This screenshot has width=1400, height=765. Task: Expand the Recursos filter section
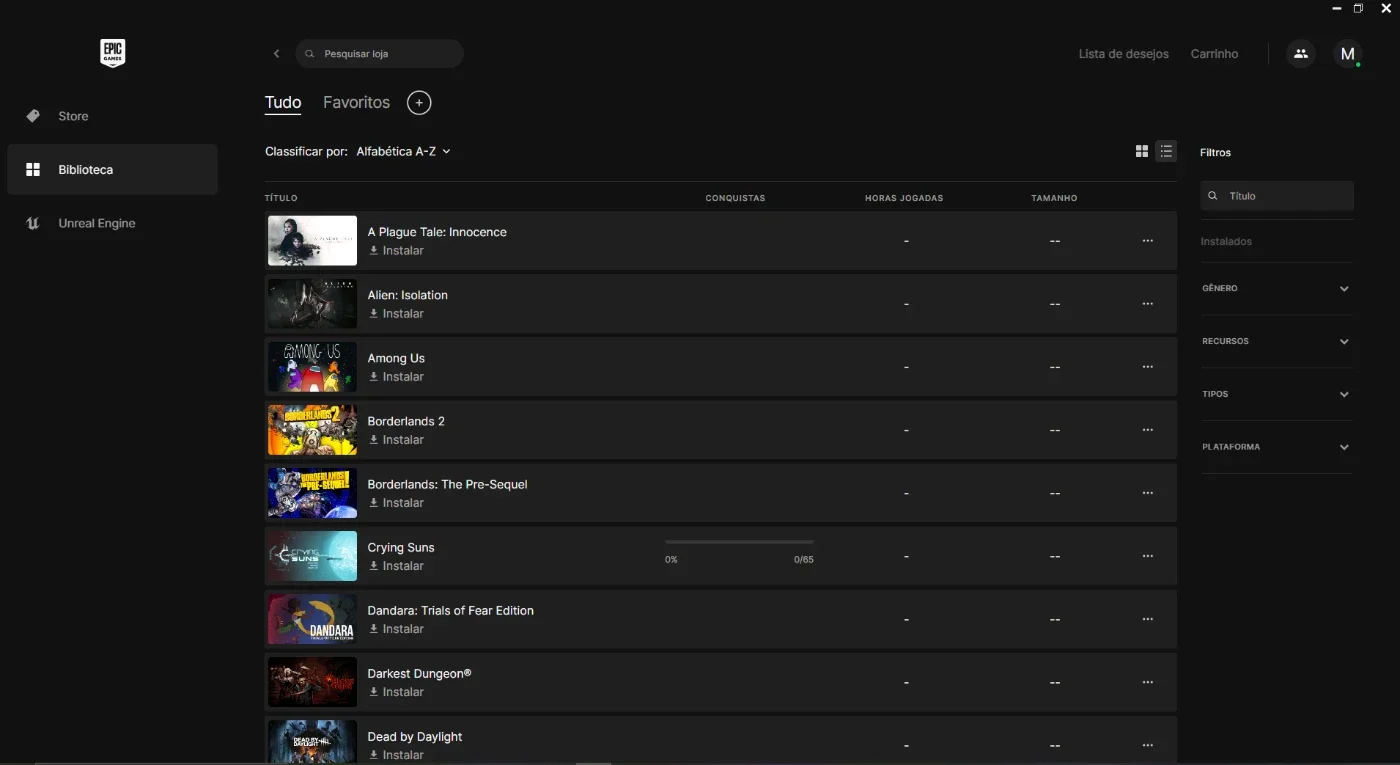[x=1276, y=341]
